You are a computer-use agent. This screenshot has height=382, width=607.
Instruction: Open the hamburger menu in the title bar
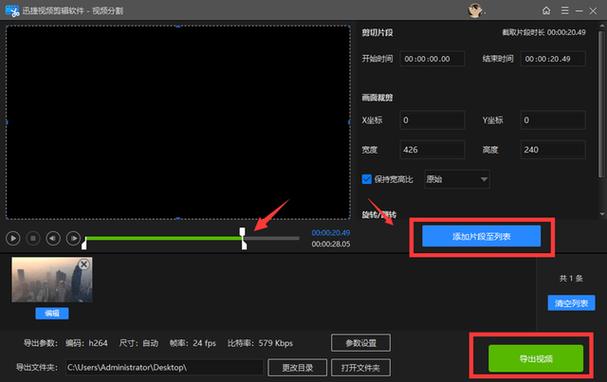coord(565,10)
